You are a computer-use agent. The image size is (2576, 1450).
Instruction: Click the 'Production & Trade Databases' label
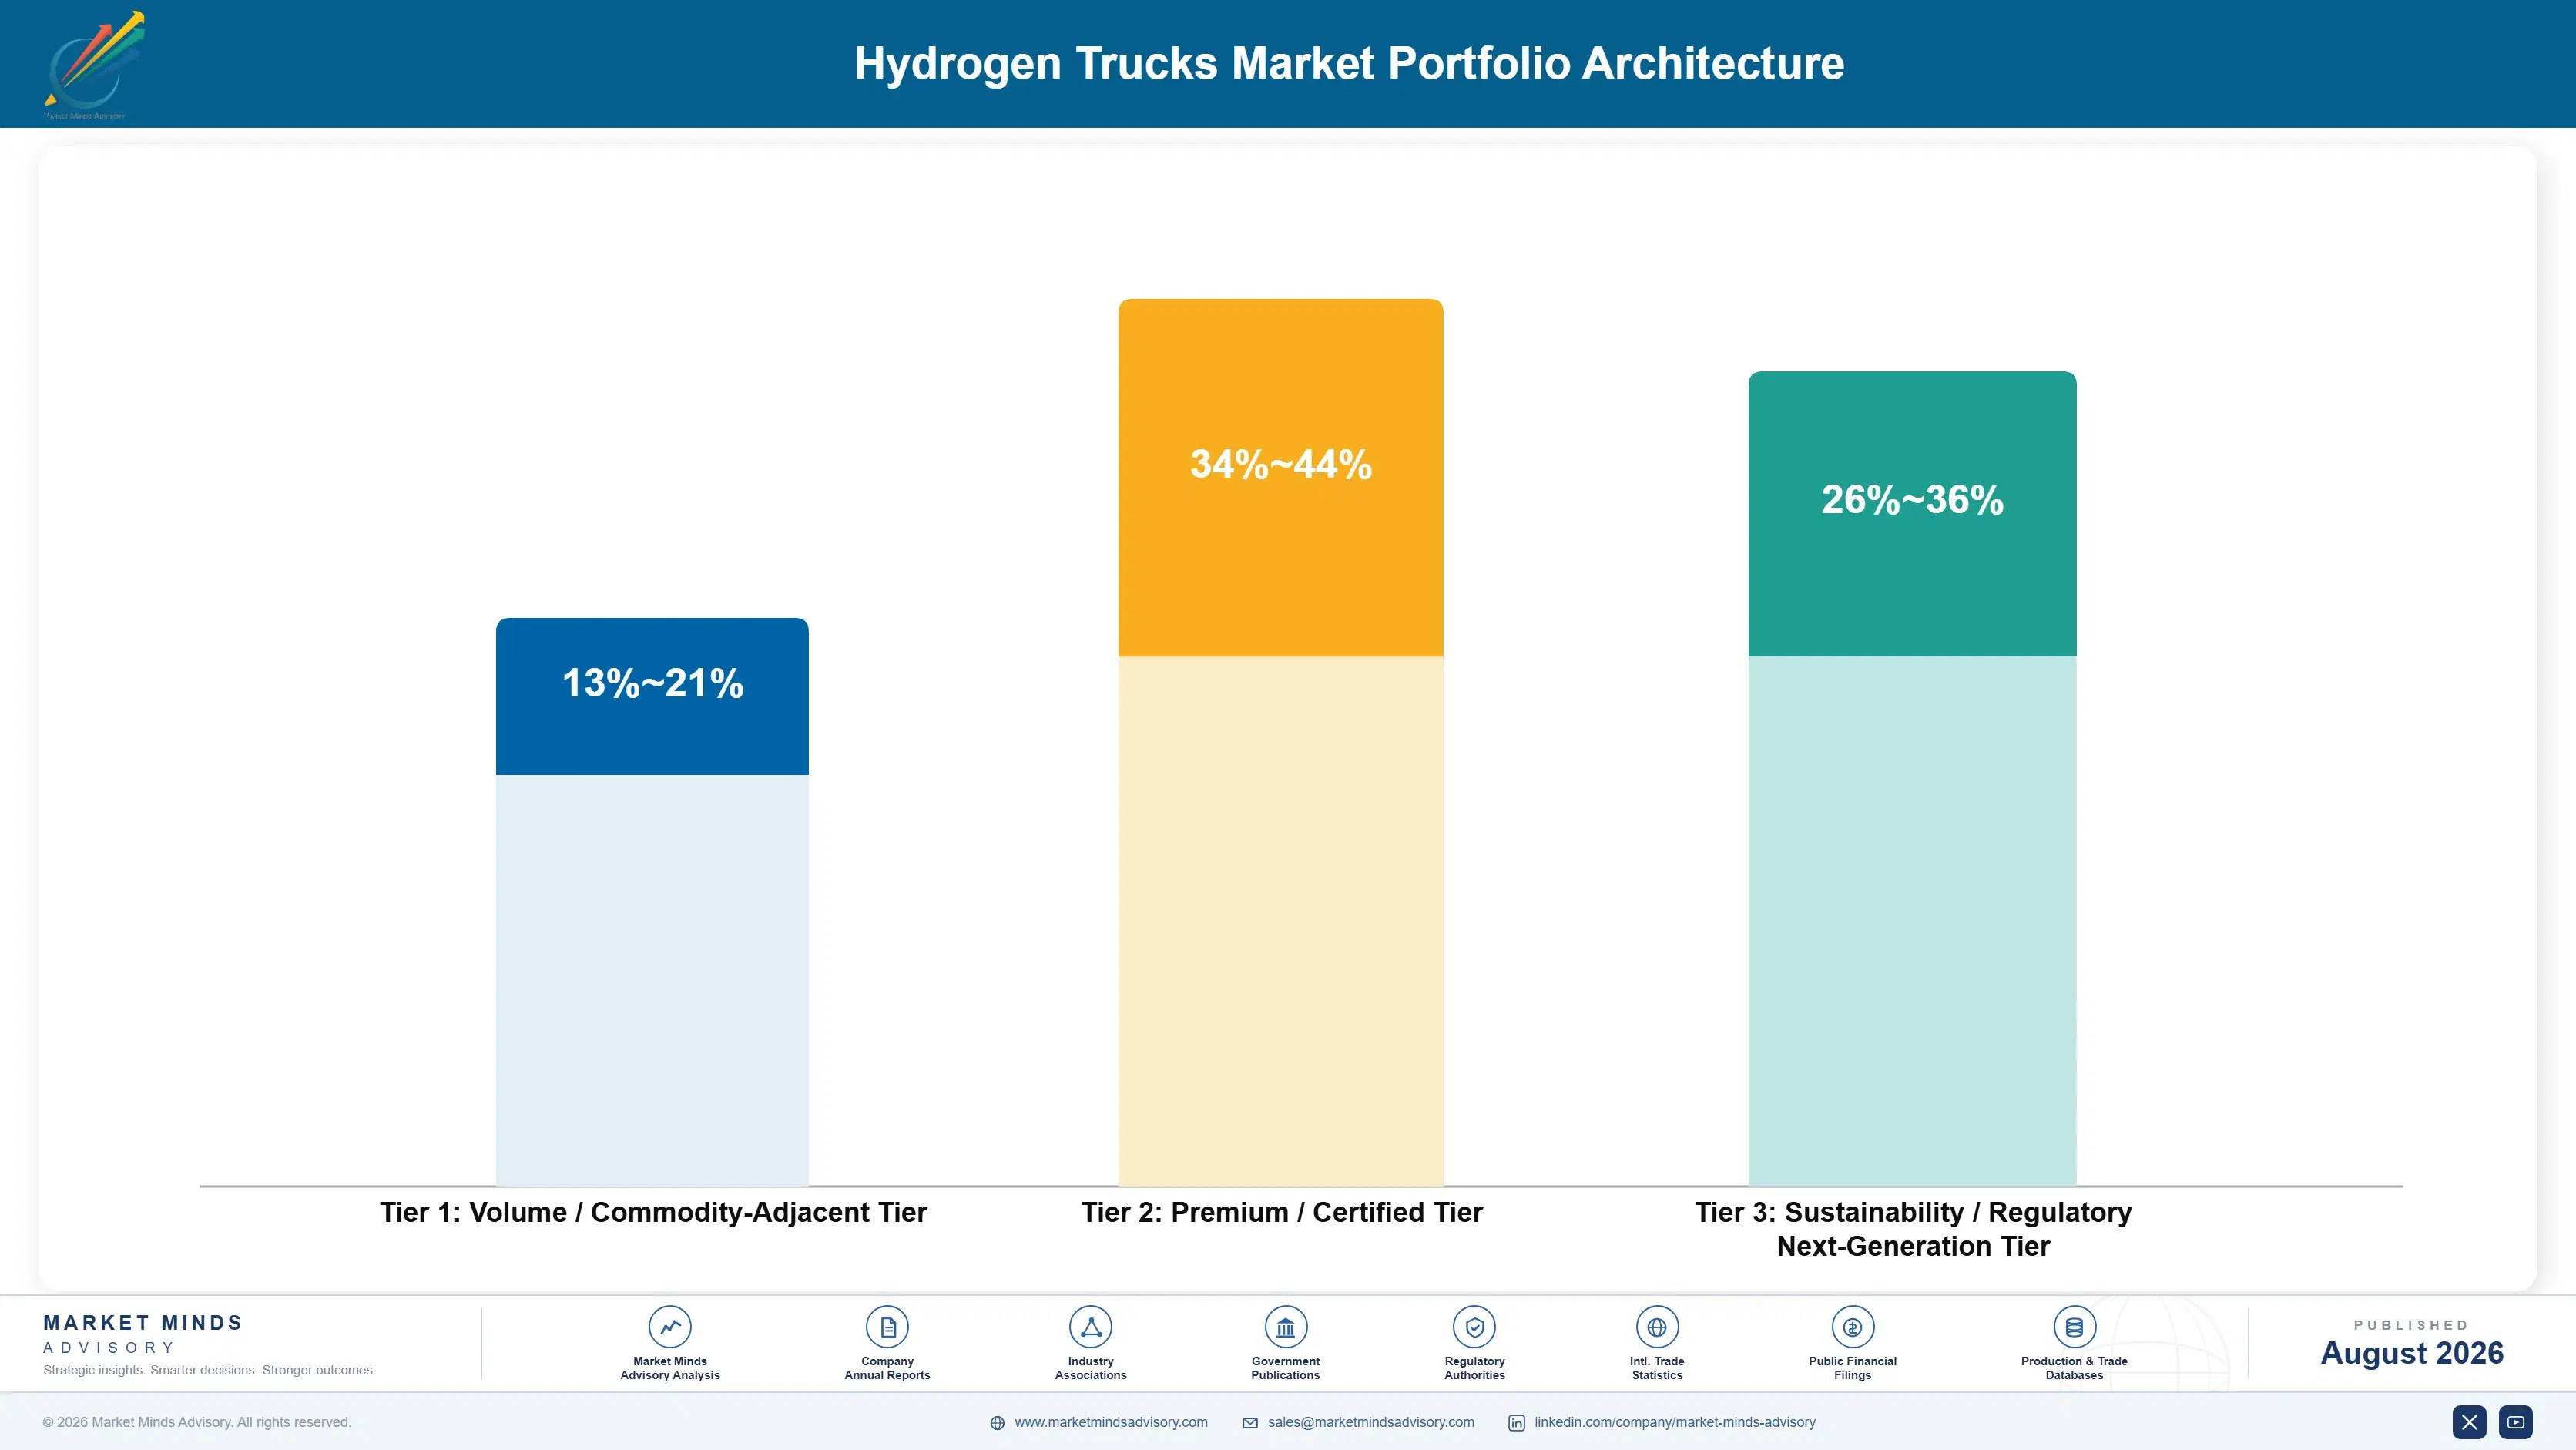click(2074, 1368)
